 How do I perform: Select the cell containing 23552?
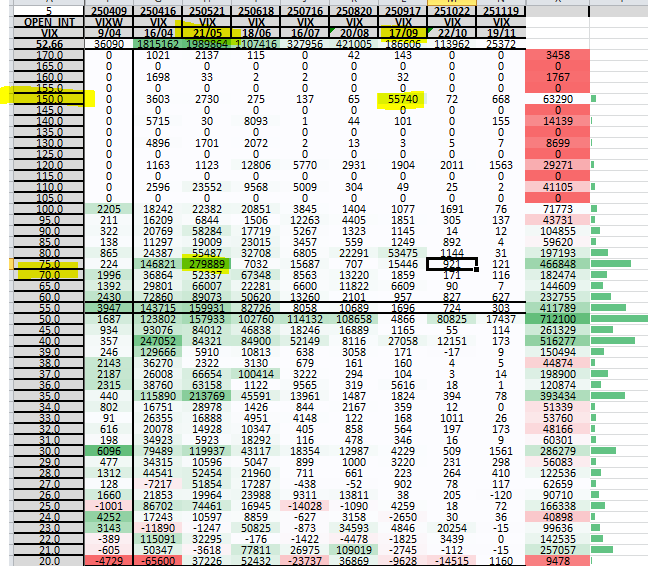click(x=207, y=187)
